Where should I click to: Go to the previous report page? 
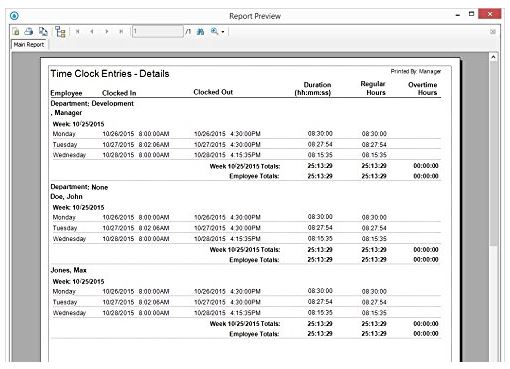pyautogui.click(x=92, y=32)
